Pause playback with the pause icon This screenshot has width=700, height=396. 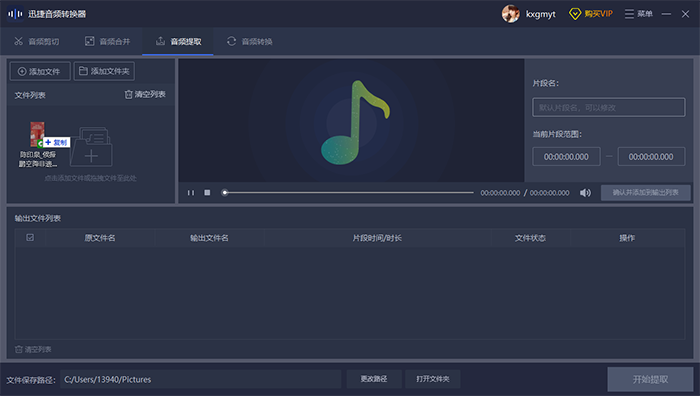191,192
